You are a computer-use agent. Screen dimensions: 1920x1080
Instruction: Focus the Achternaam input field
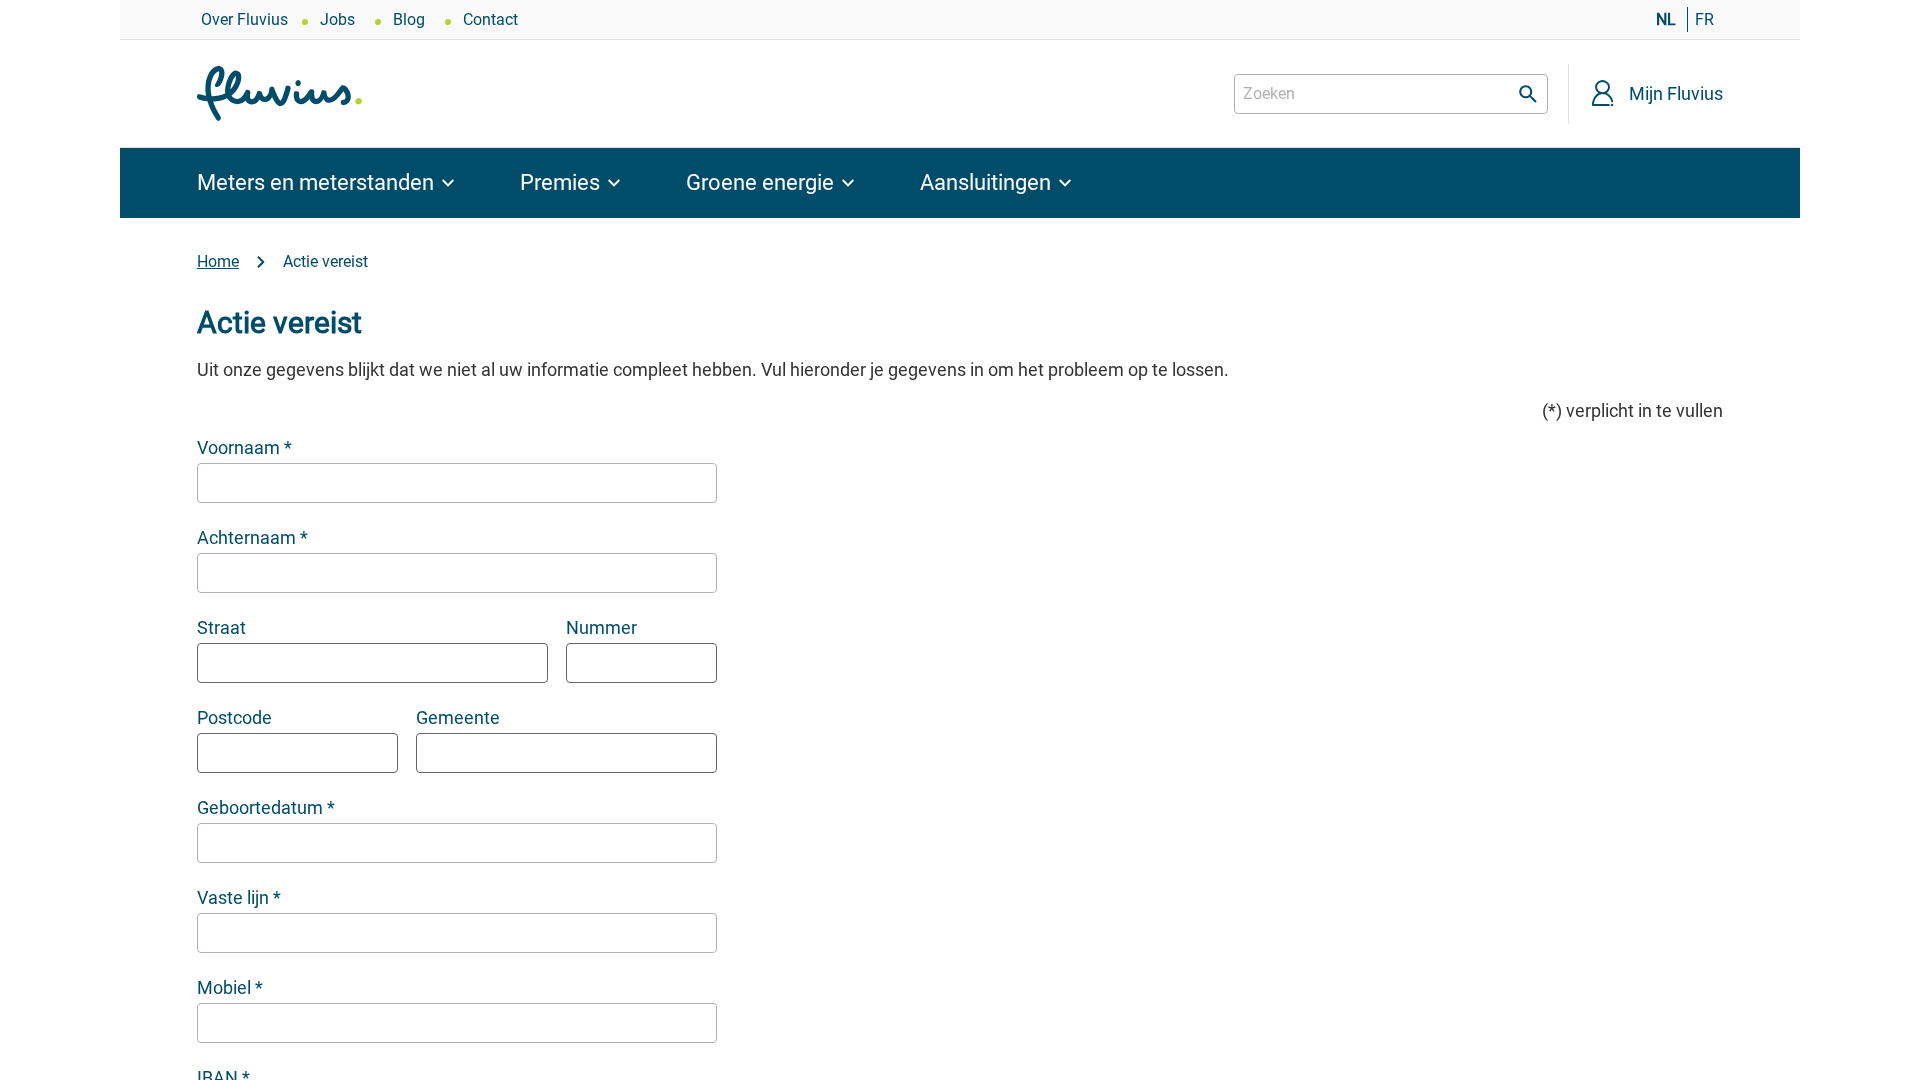[x=457, y=573]
